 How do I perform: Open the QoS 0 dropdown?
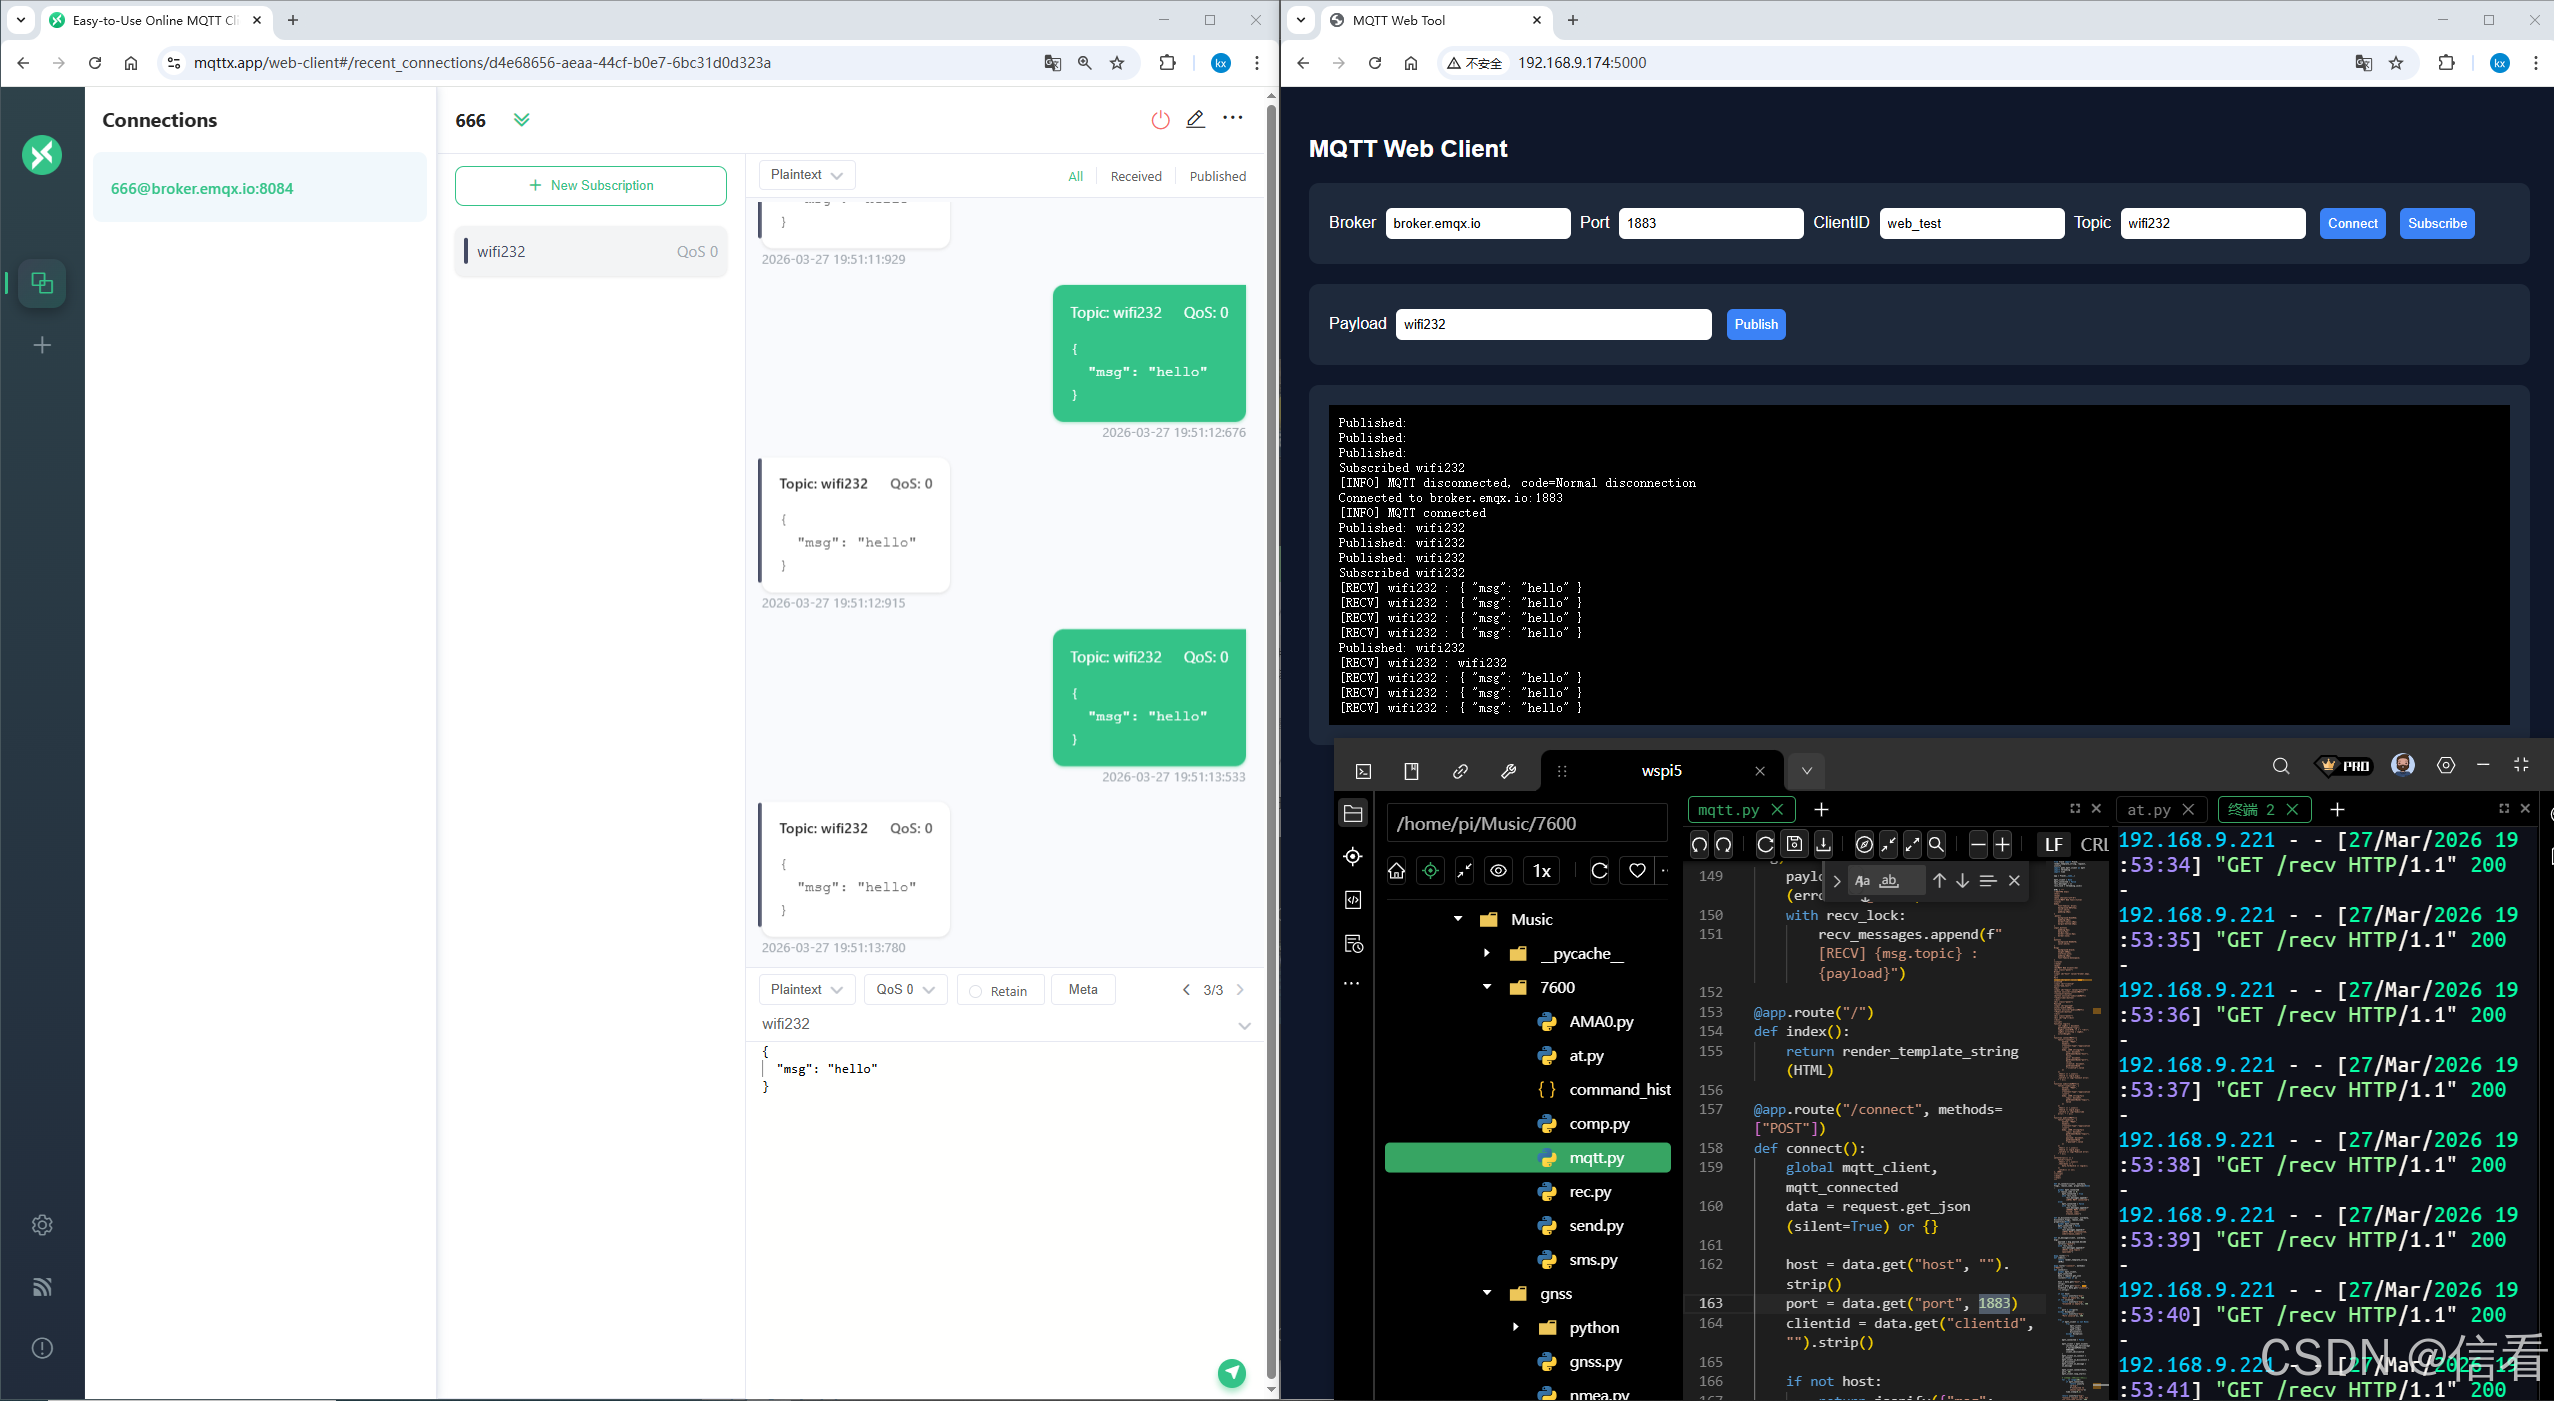coord(905,990)
